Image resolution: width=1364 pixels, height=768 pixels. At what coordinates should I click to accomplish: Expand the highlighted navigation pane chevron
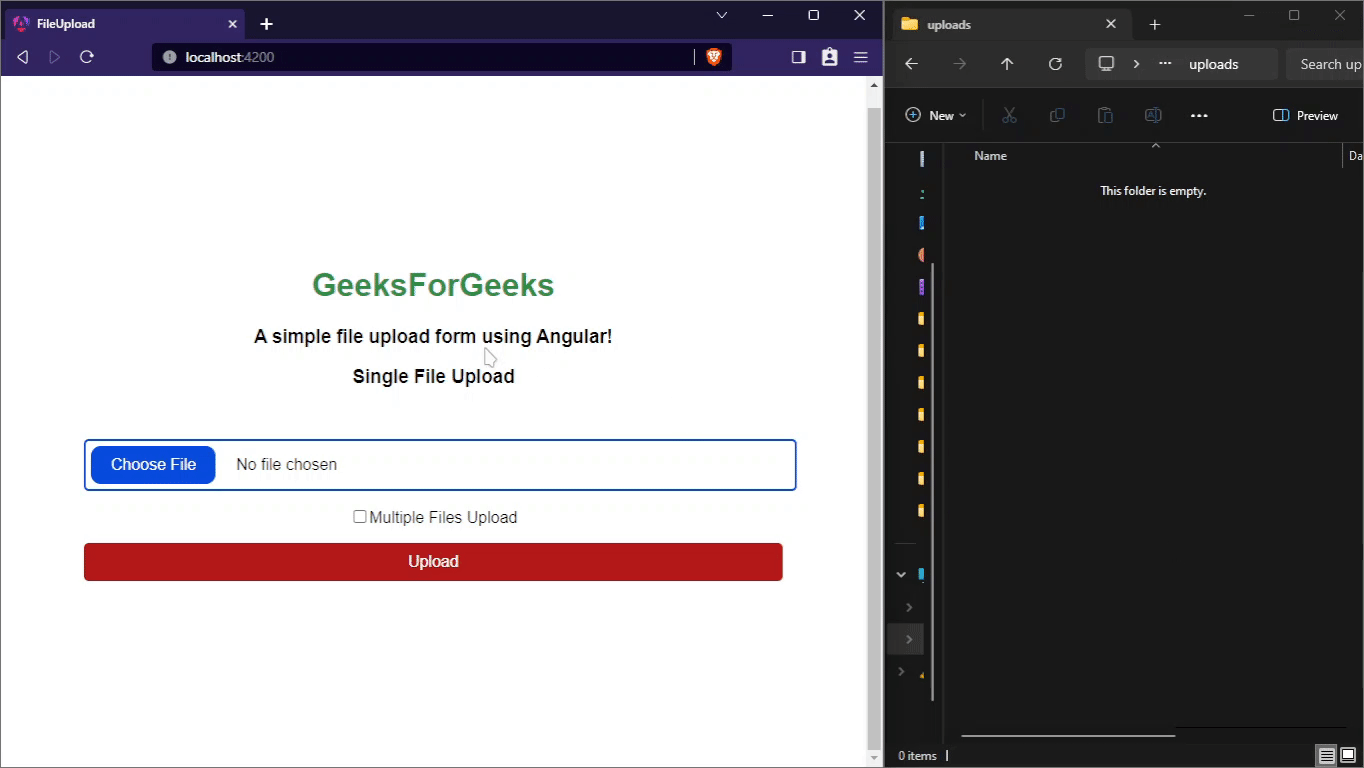click(x=908, y=639)
